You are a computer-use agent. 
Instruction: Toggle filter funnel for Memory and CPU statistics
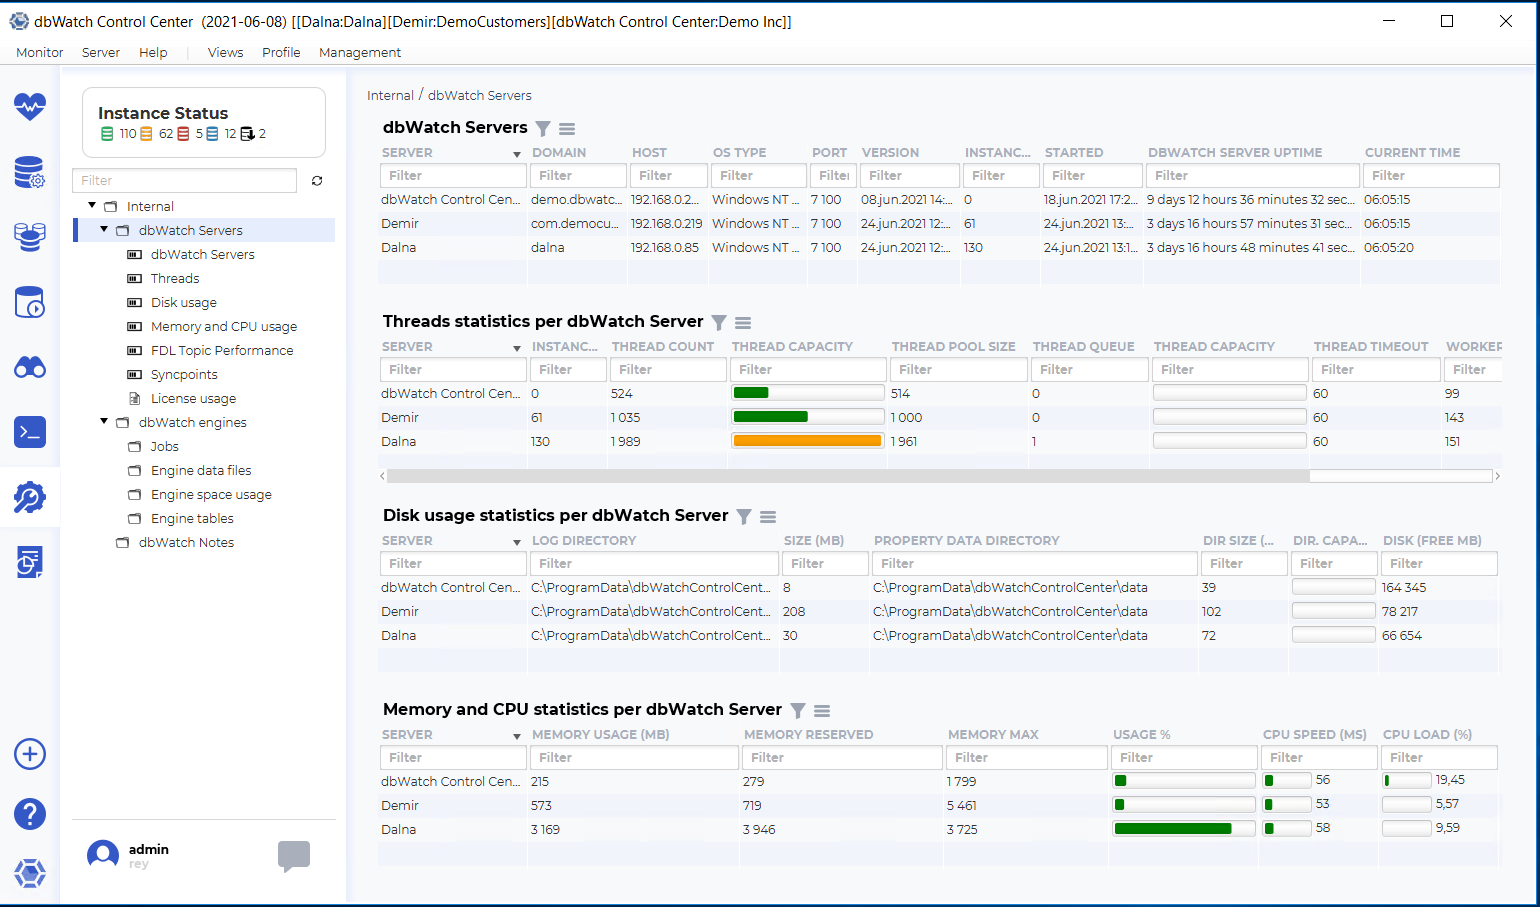(798, 711)
